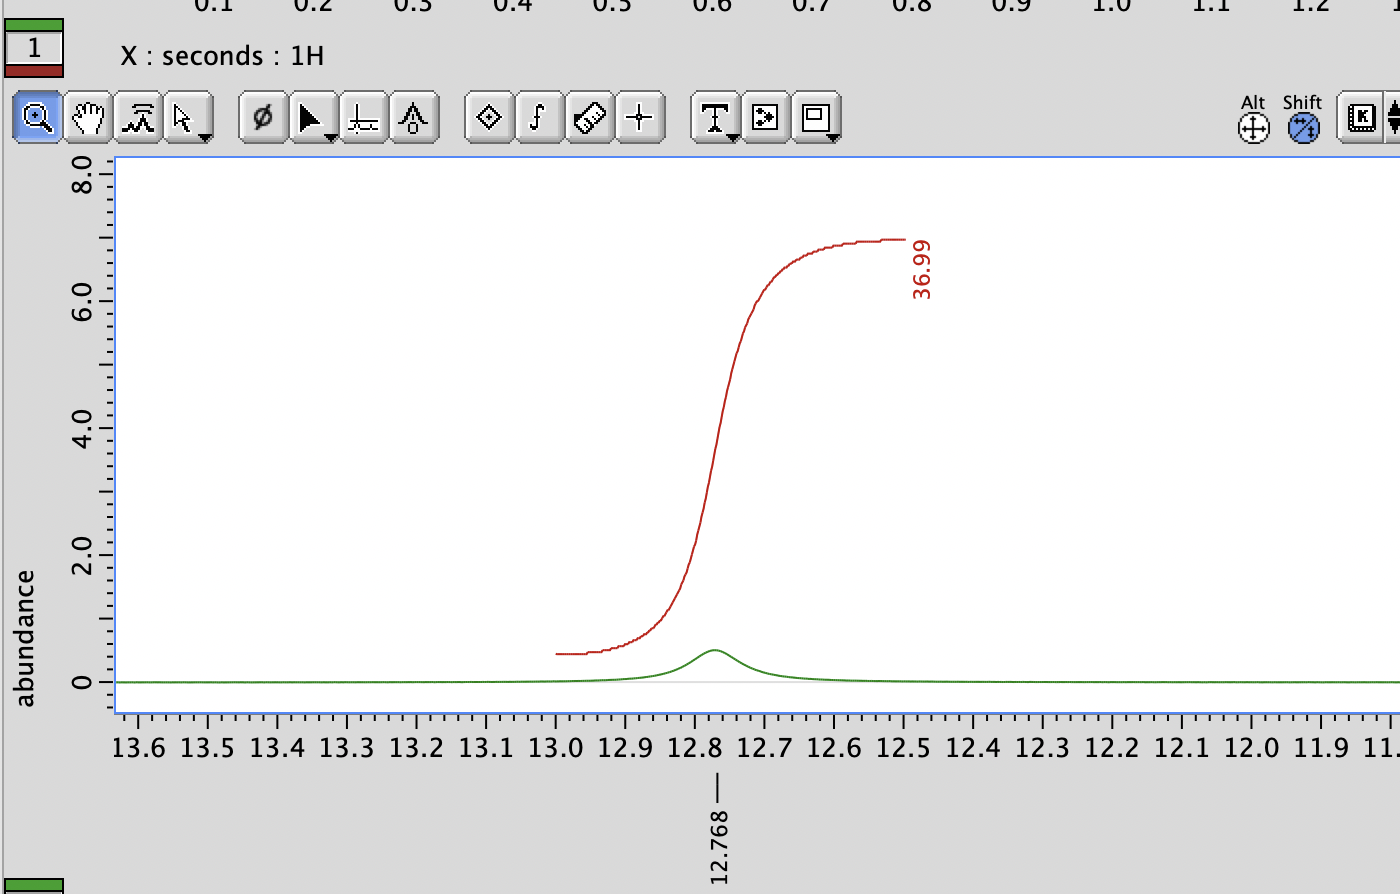Viewport: 1400px width, 894px height.
Task: Select the curve deconvolution peak tool
Action: click(x=413, y=117)
